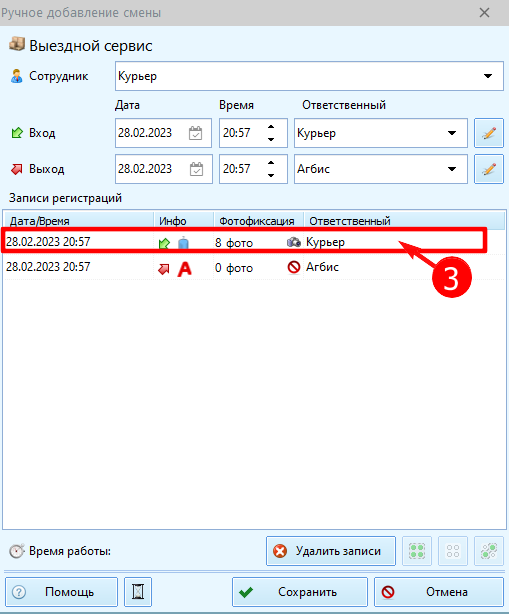Increase the Вход time with up arrow
Viewport: 509px width, 614px height.
(271, 127)
